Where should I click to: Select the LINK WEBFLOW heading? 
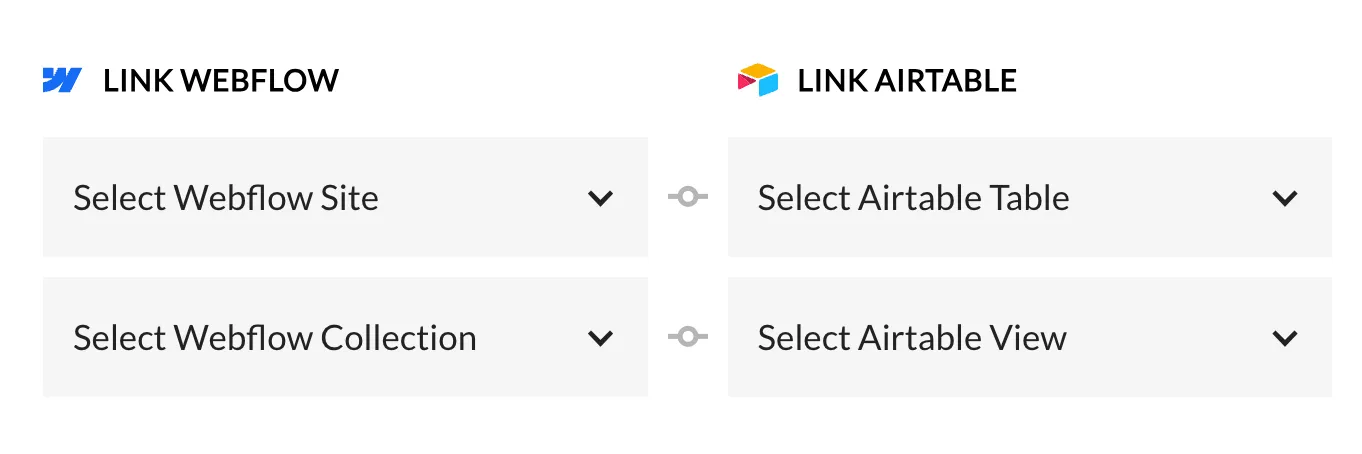point(221,81)
